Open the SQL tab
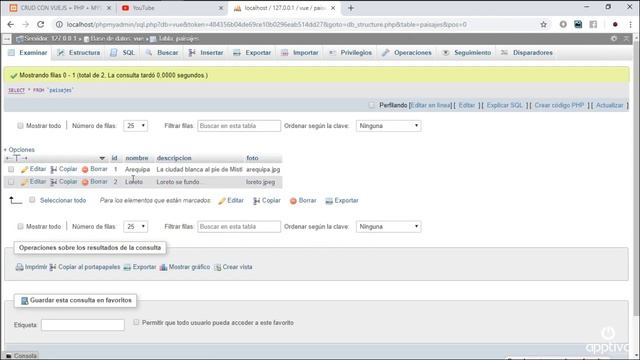This screenshot has height=360, width=640. (123, 53)
